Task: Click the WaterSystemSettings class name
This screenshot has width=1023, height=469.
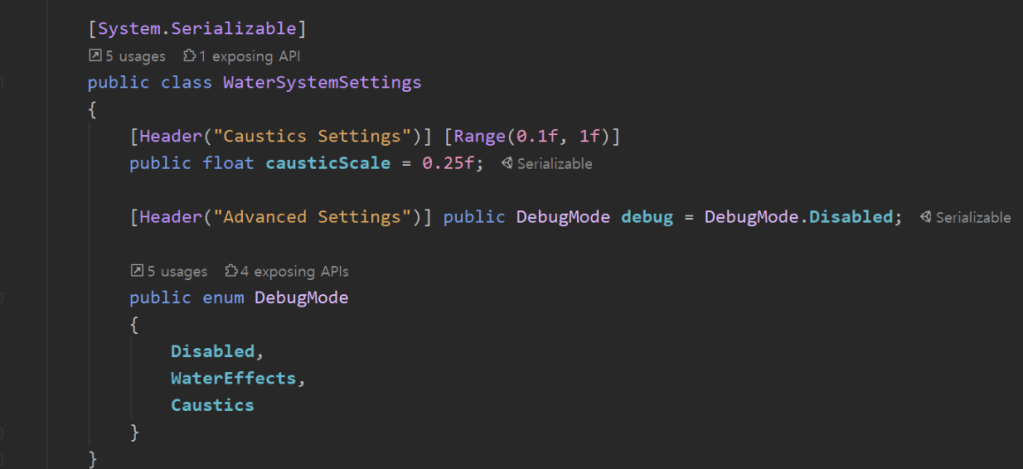Action: tap(322, 82)
